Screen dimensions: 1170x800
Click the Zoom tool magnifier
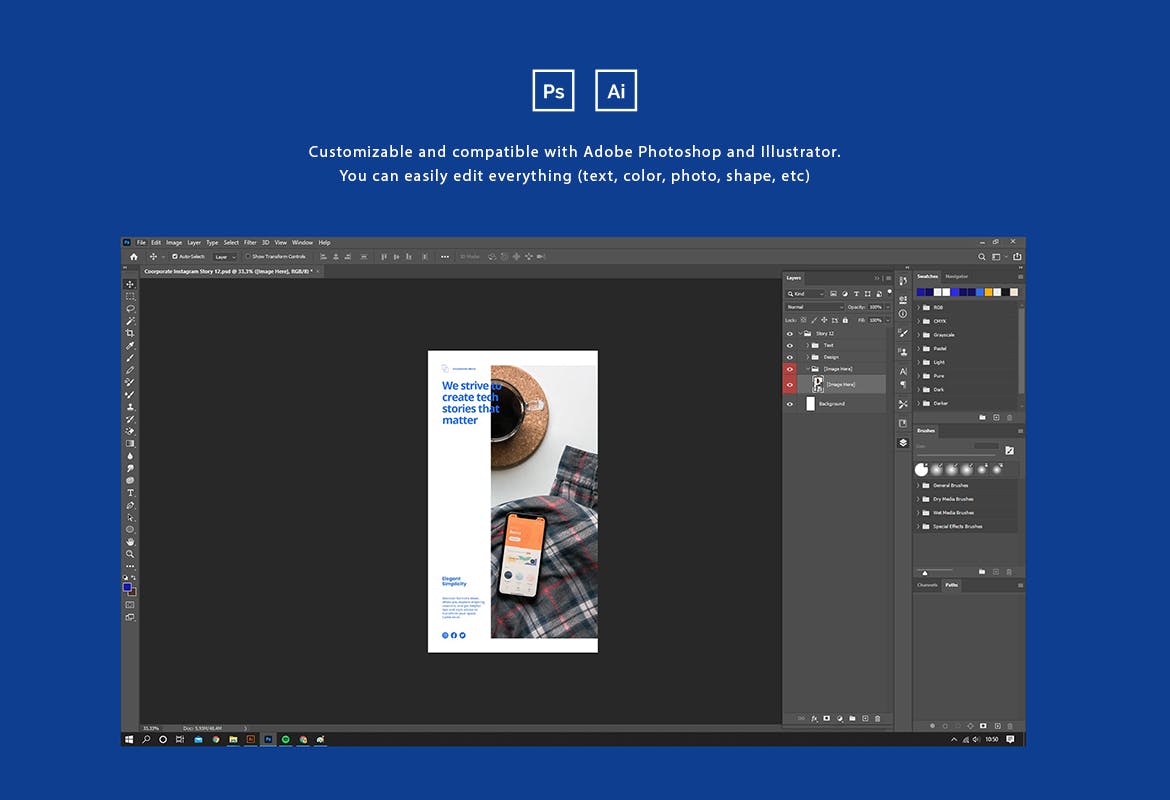click(x=130, y=554)
